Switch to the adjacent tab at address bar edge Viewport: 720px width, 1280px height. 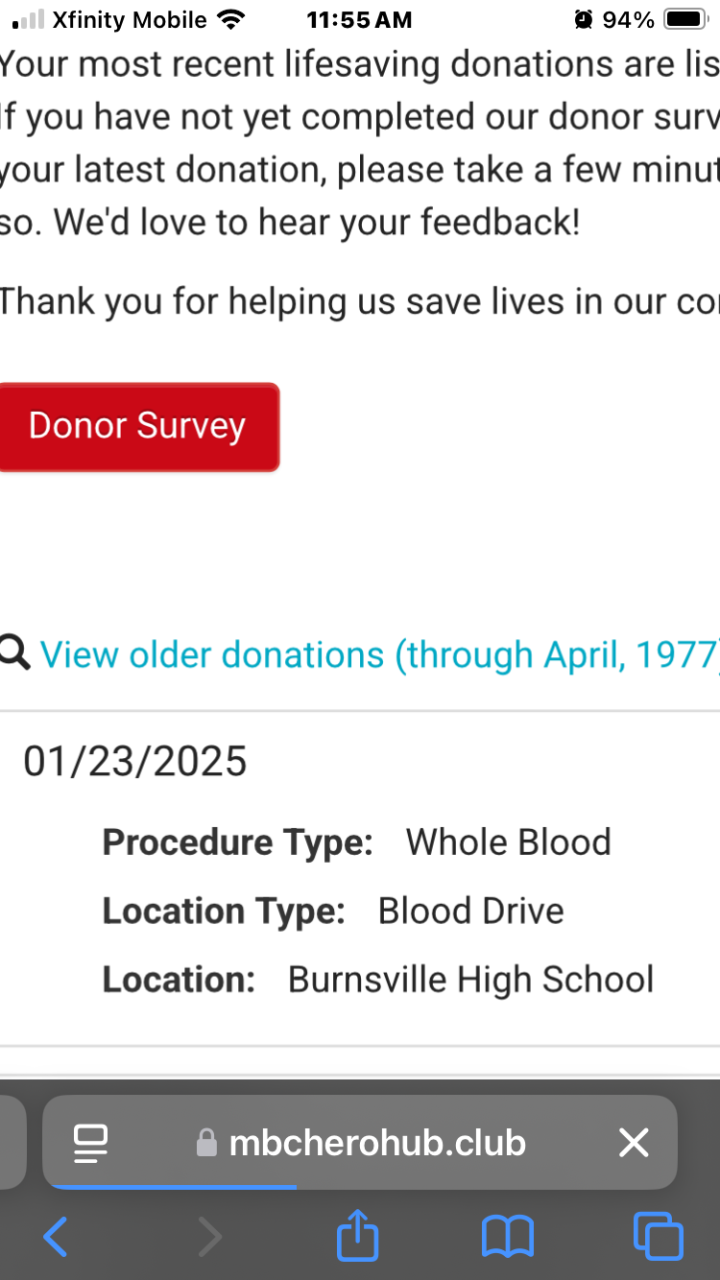tap(10, 1142)
